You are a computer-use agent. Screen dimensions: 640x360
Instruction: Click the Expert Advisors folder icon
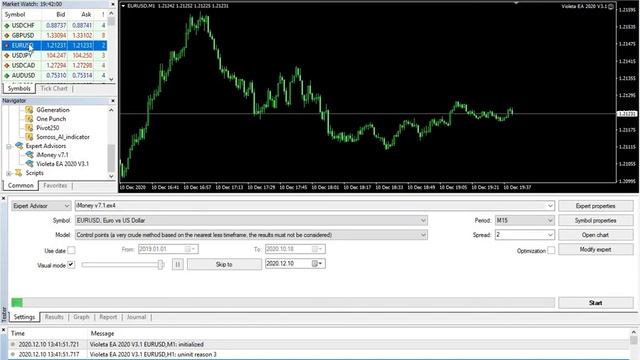(19, 146)
